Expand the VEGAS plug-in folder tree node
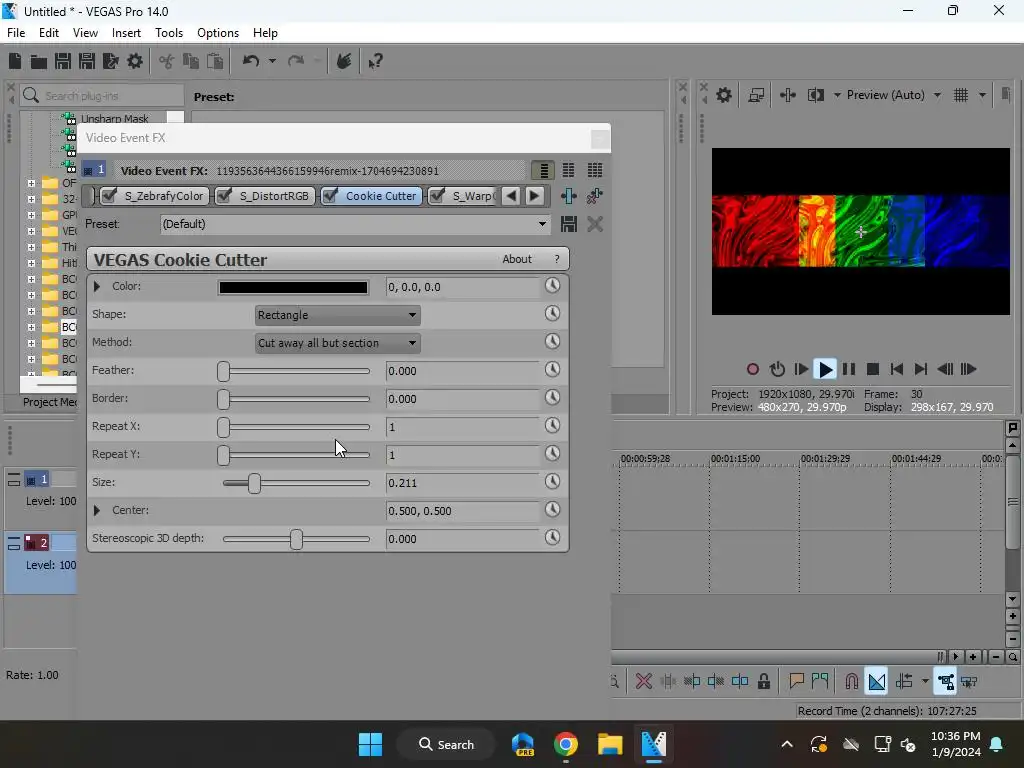Viewport: 1024px width, 768px height. [x=31, y=231]
